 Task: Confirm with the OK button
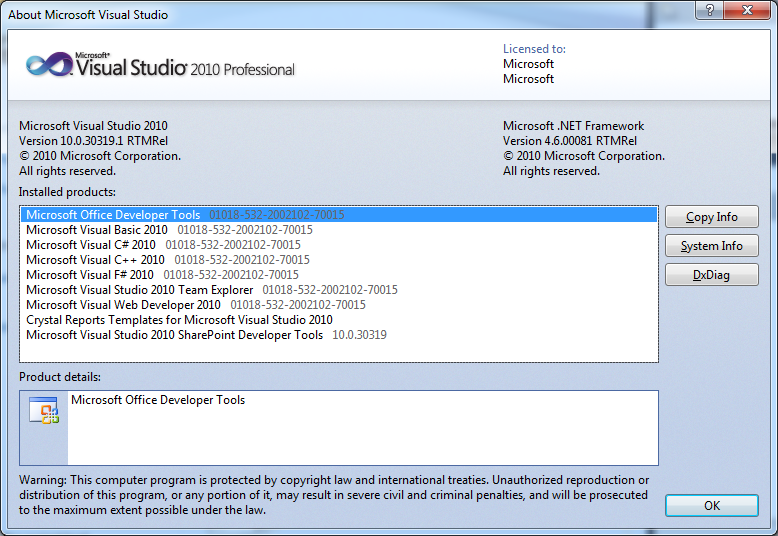(711, 506)
